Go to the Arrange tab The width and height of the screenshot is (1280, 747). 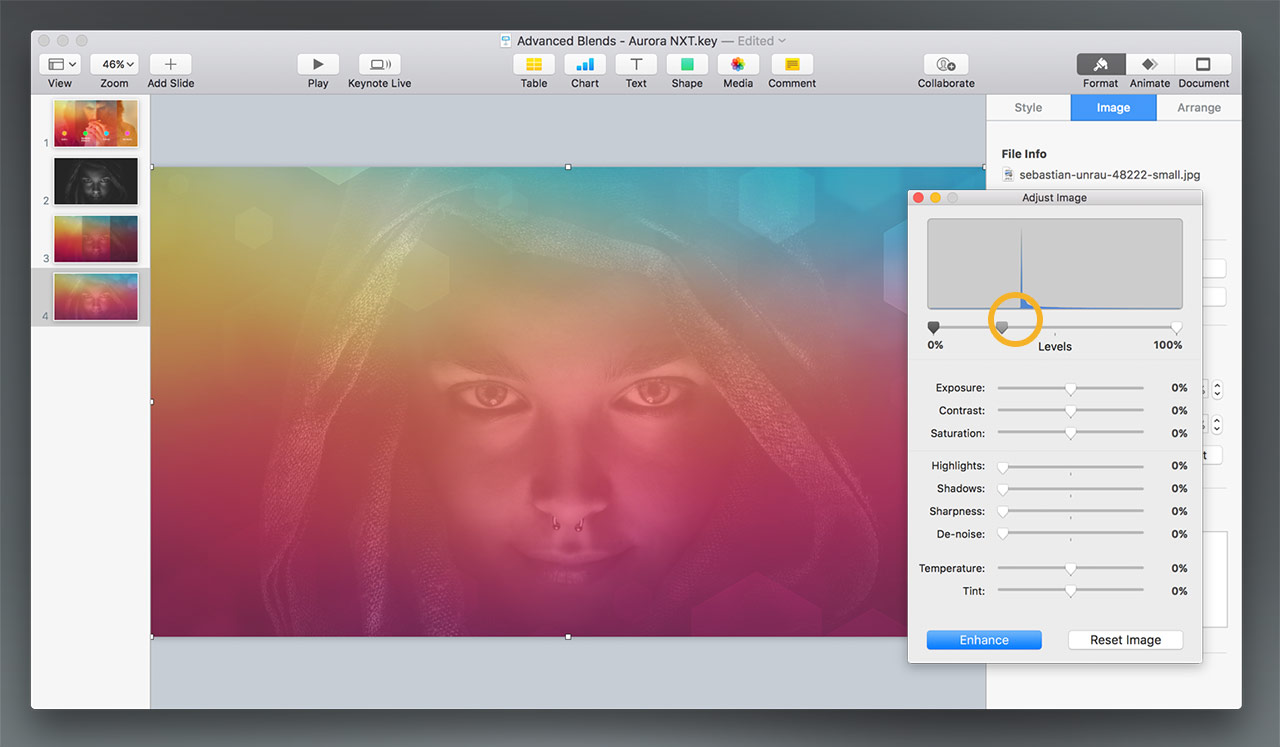coord(1198,108)
